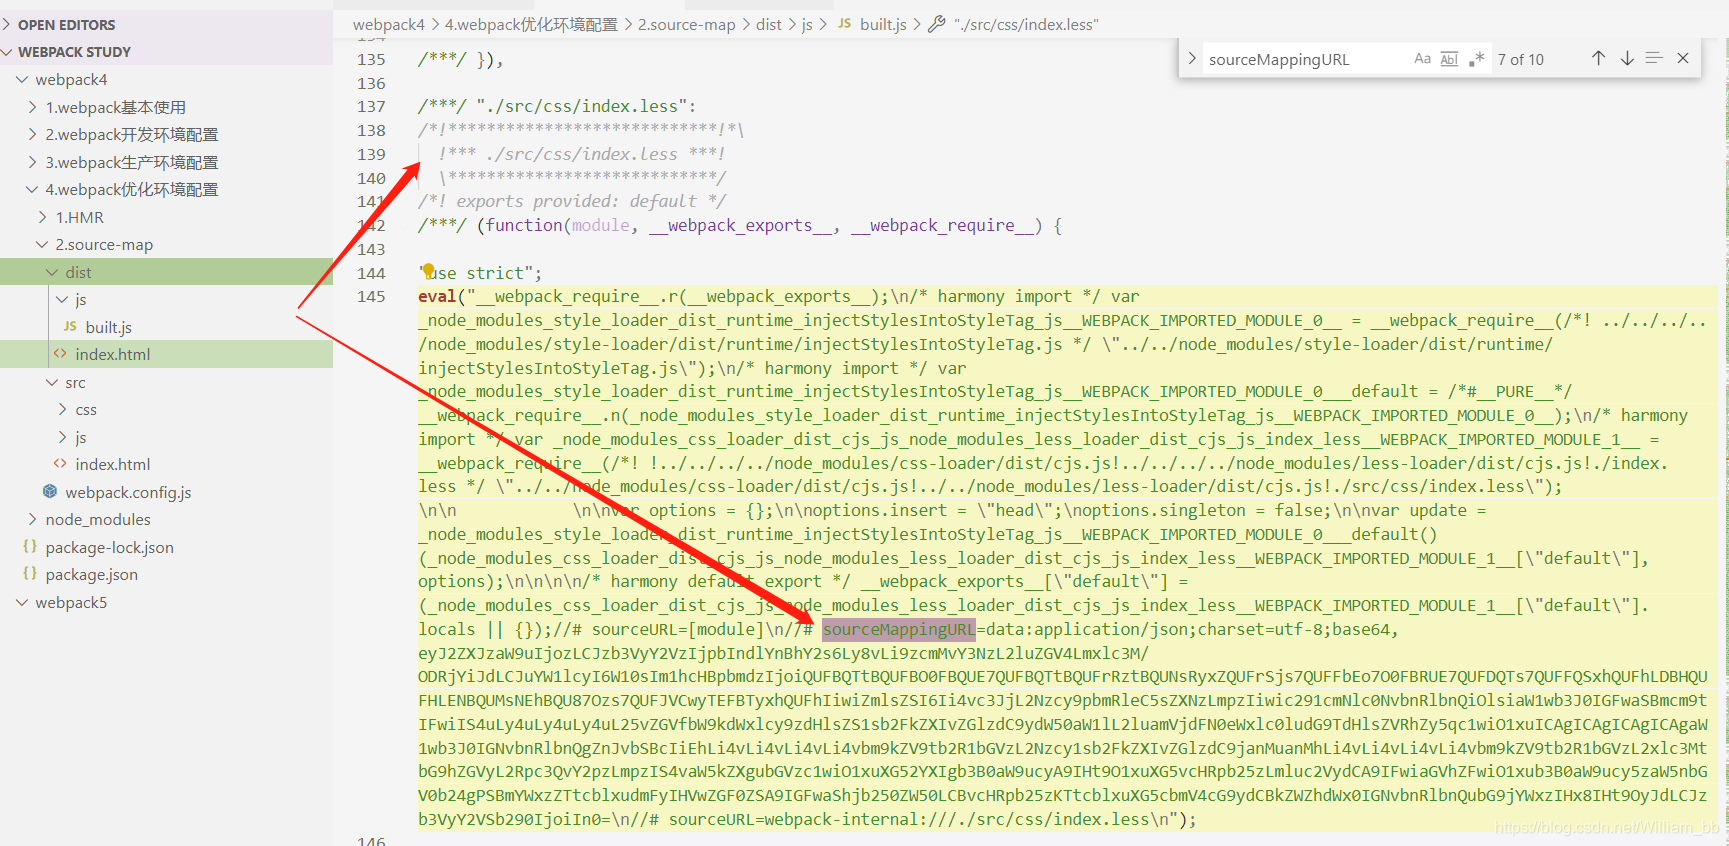Go to previous match arrow
This screenshot has height=846, width=1729.
pyautogui.click(x=1598, y=59)
